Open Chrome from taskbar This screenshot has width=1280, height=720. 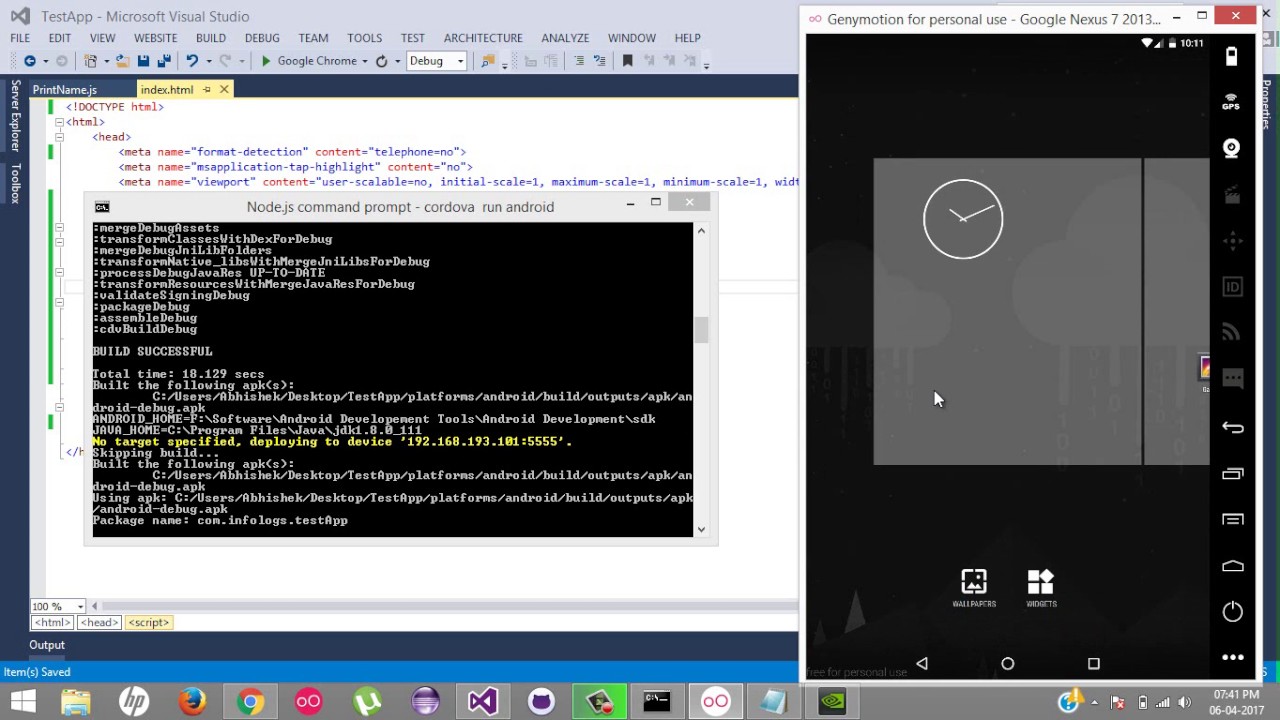tap(250, 701)
